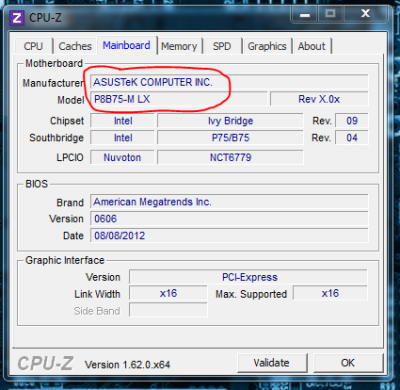The image size is (400, 390).
Task: Click the southbridge revision 04 field
Action: 352,138
